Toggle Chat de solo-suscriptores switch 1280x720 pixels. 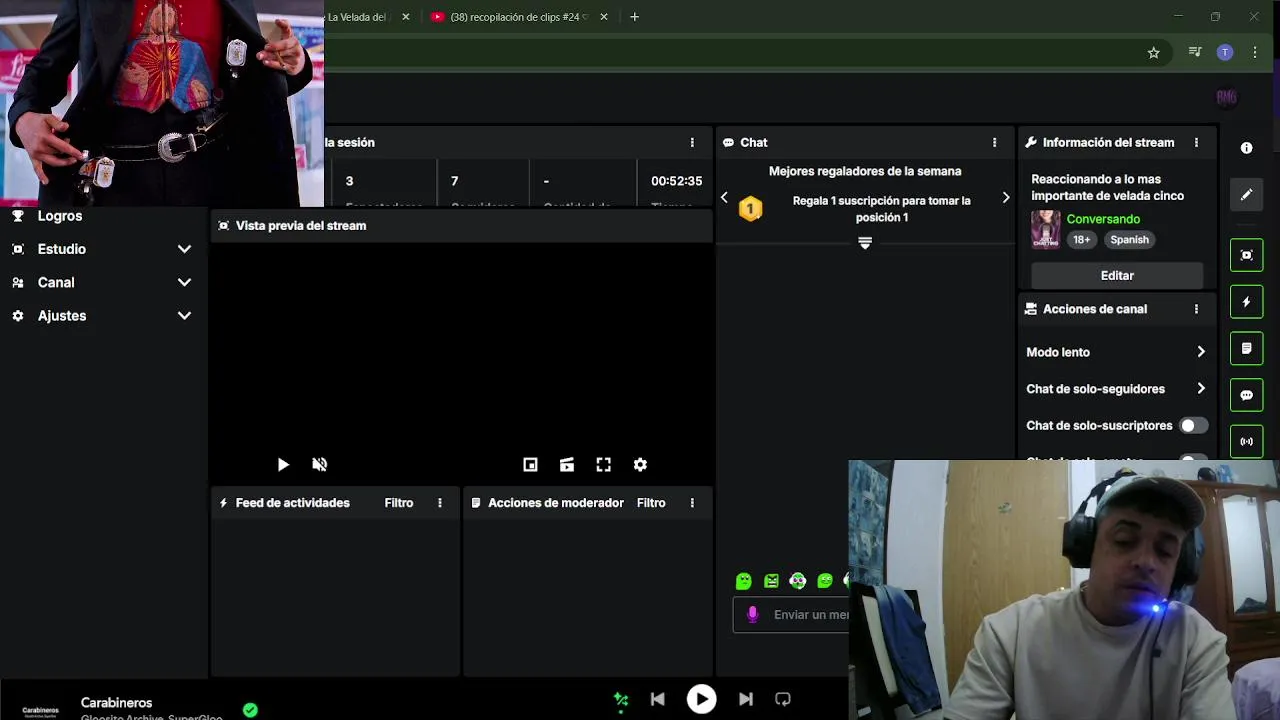pos(1193,426)
